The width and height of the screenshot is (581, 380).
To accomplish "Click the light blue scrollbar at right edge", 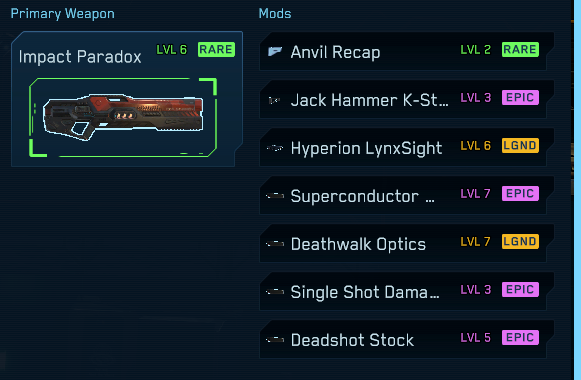I will pyautogui.click(x=577, y=190).
